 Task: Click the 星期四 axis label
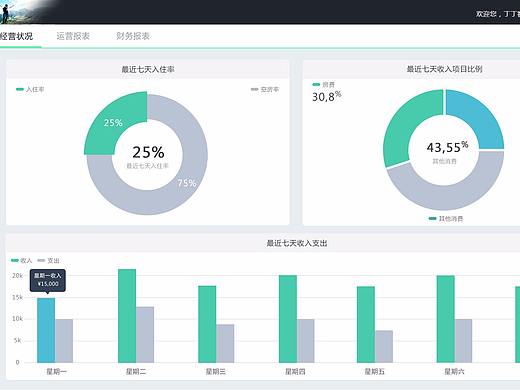click(295, 371)
